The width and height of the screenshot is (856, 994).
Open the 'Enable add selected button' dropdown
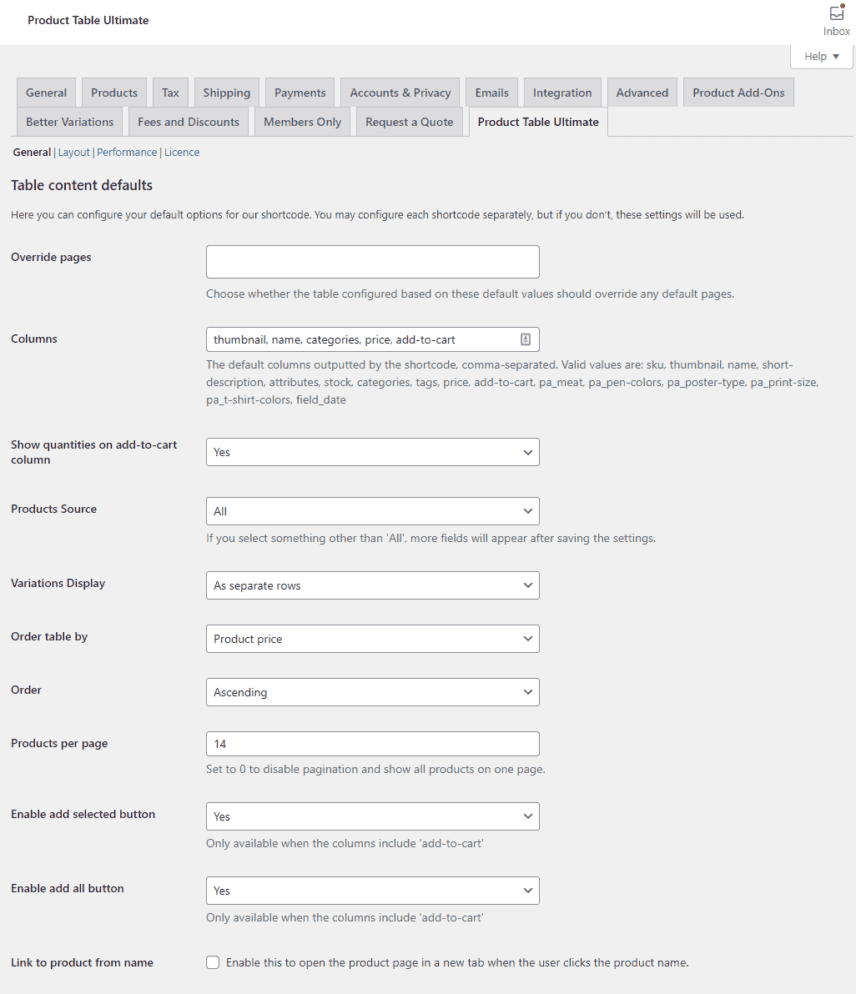pos(371,816)
